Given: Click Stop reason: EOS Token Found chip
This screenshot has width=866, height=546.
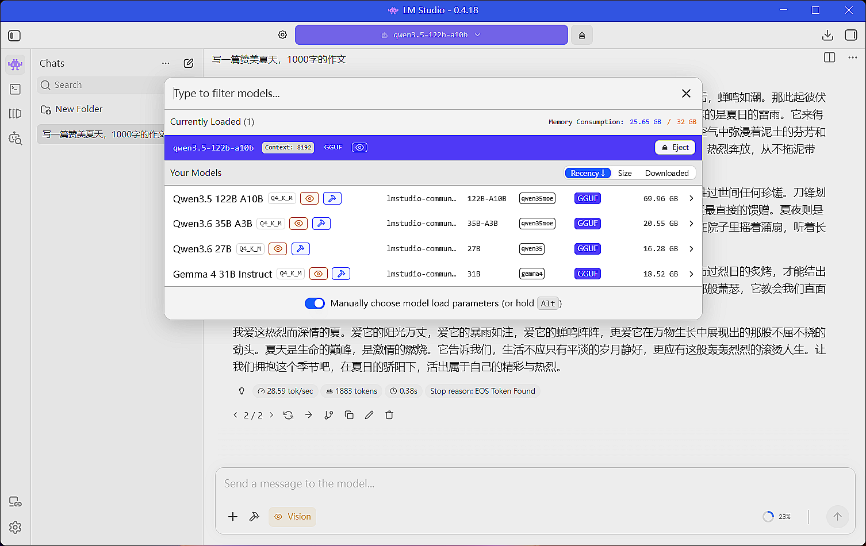Looking at the screenshot, I should tap(483, 391).
